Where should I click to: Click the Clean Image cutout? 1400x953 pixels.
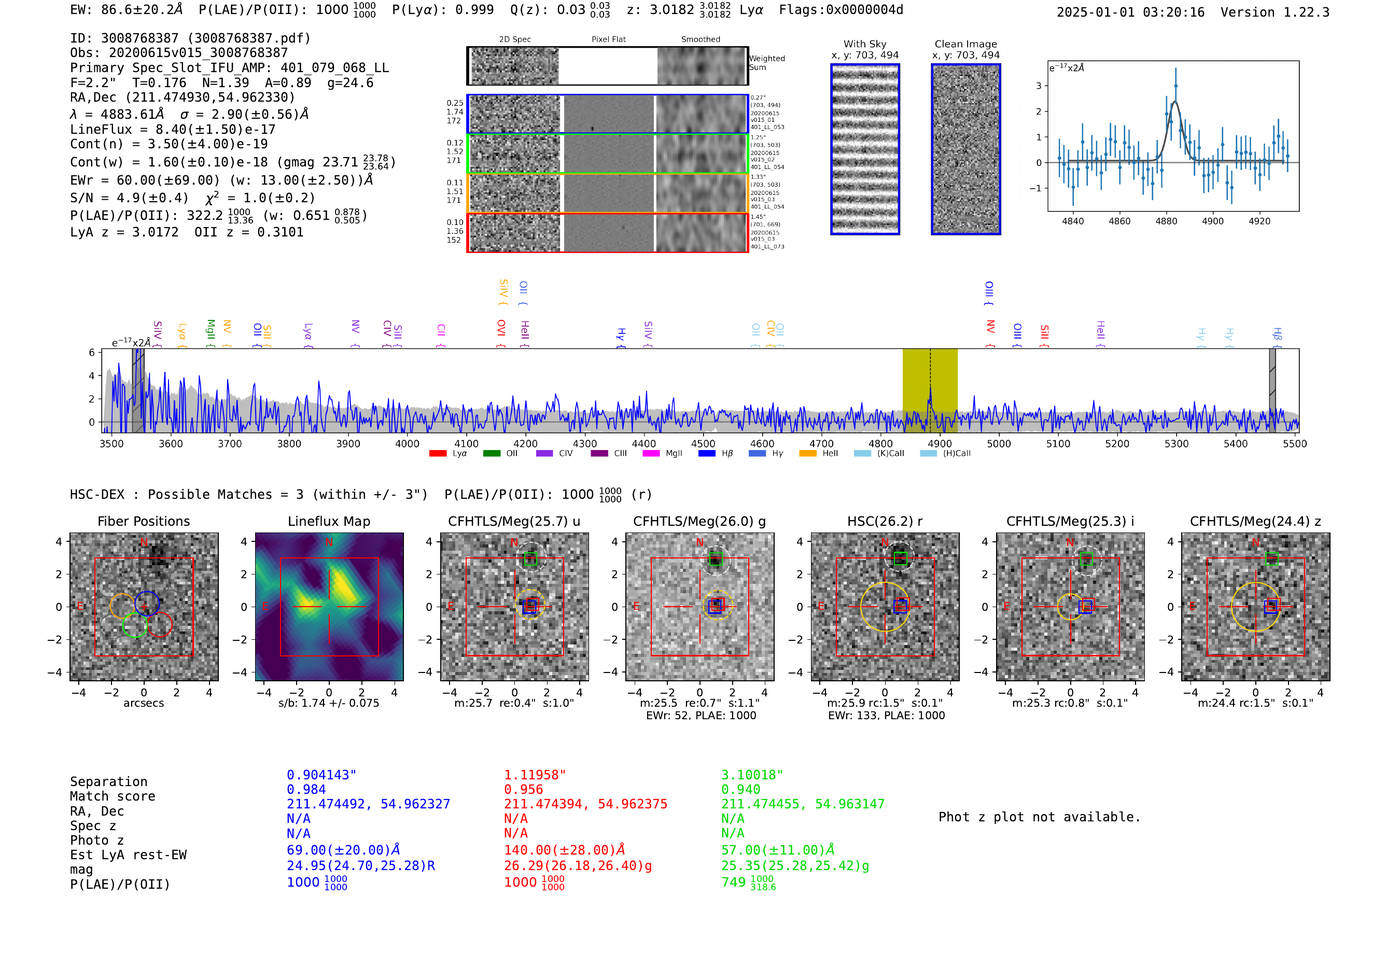click(x=966, y=149)
